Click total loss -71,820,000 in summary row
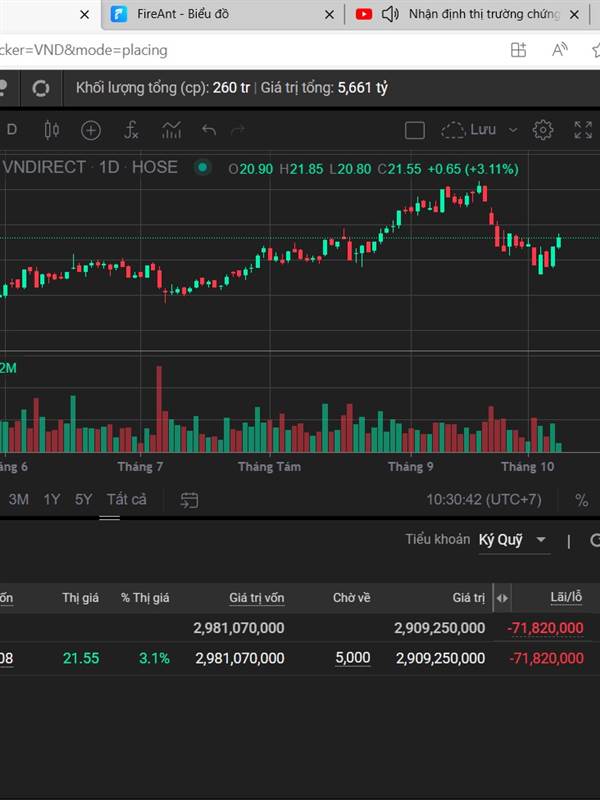The image size is (600, 800). pos(545,628)
